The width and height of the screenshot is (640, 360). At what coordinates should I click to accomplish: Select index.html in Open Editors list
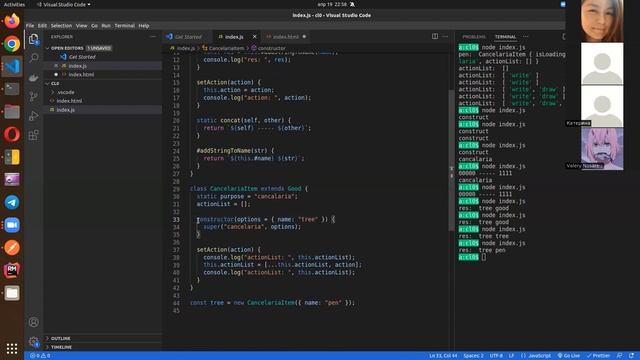point(103,75)
